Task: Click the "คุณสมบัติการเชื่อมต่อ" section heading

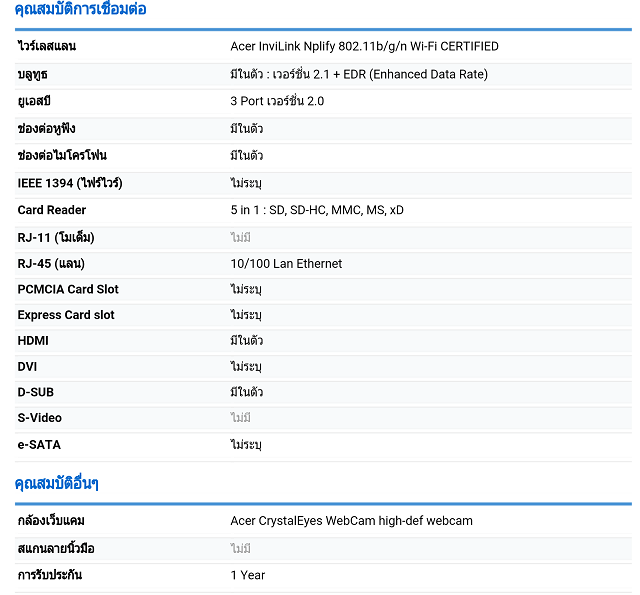Action: [80, 10]
